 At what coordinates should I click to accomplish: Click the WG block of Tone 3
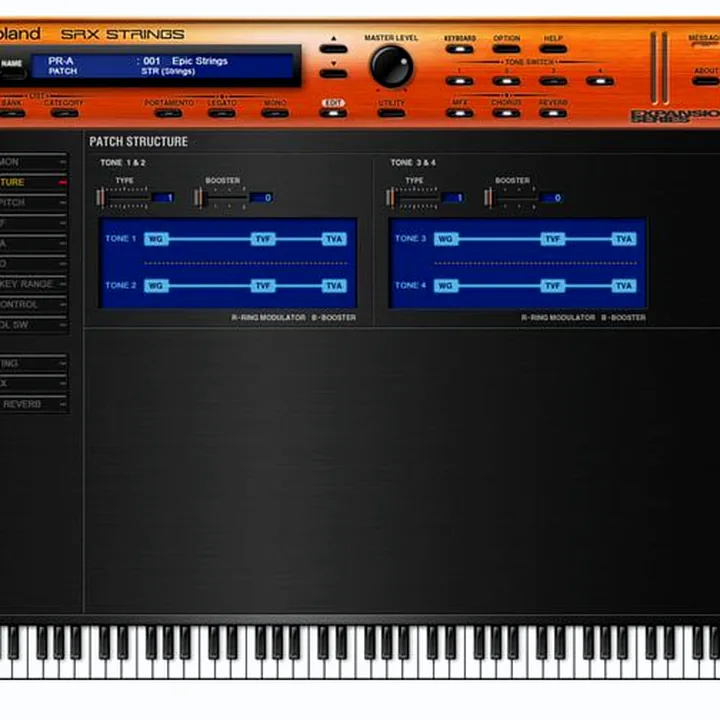[446, 239]
